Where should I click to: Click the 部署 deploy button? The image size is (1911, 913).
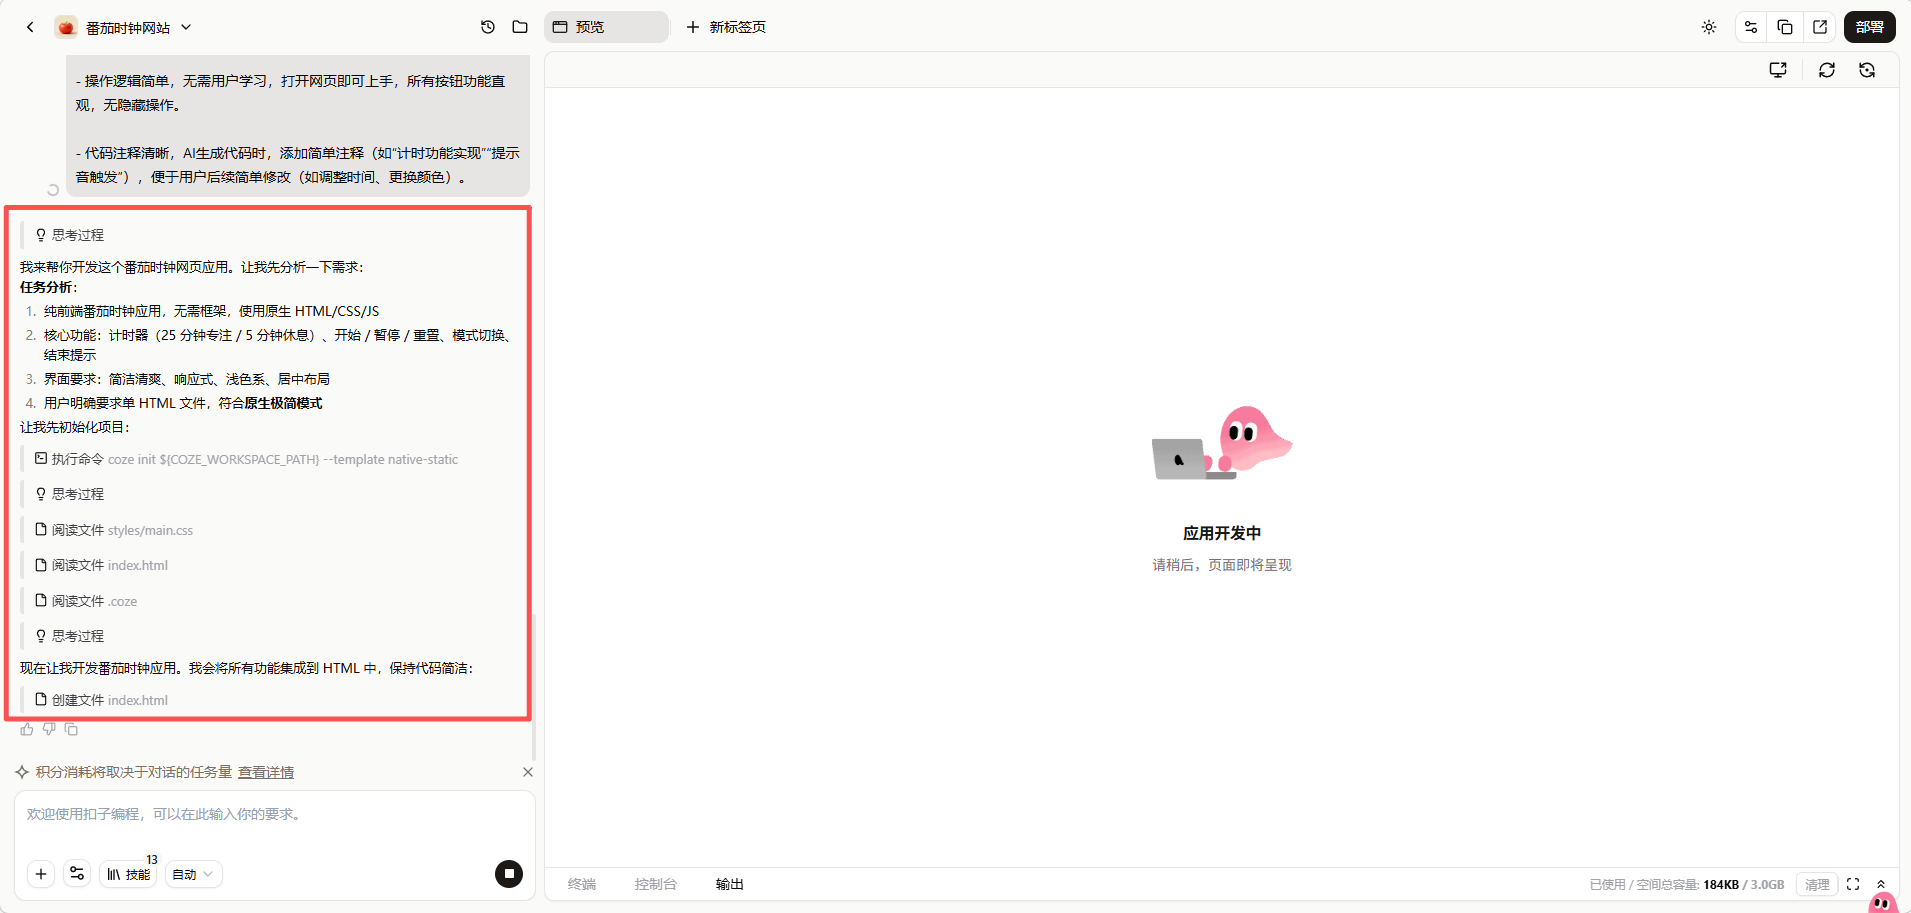tap(1869, 27)
